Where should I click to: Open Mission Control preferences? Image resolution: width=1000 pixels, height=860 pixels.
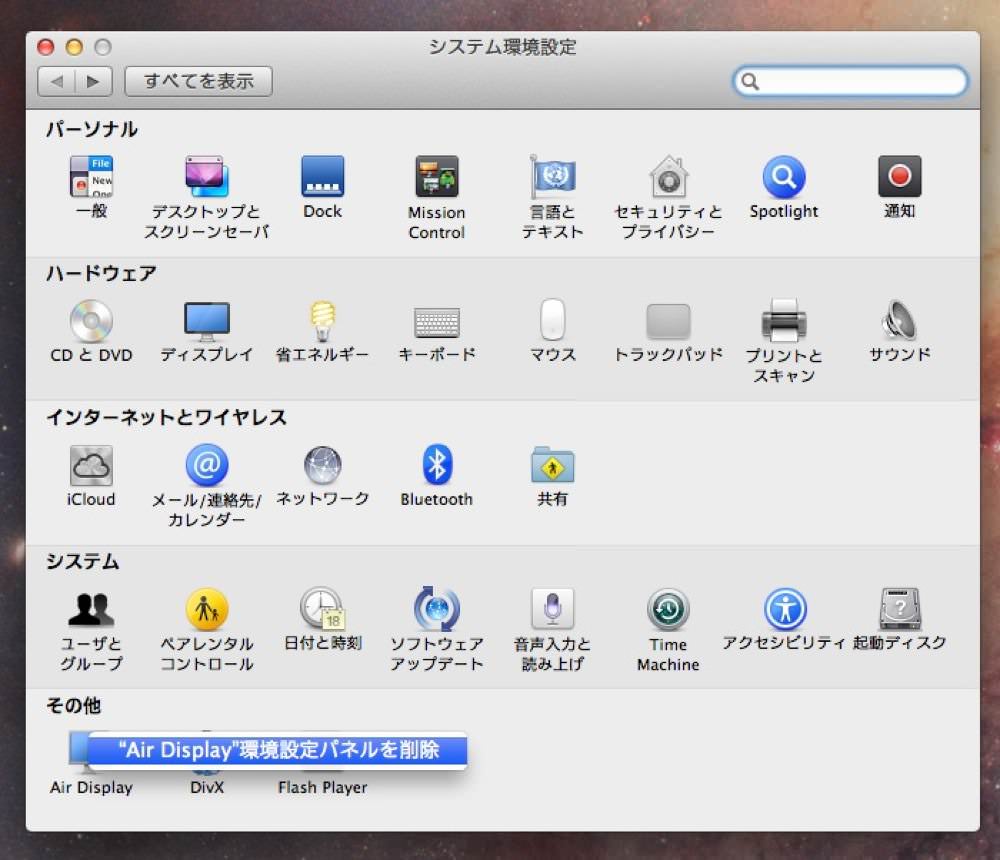click(437, 176)
